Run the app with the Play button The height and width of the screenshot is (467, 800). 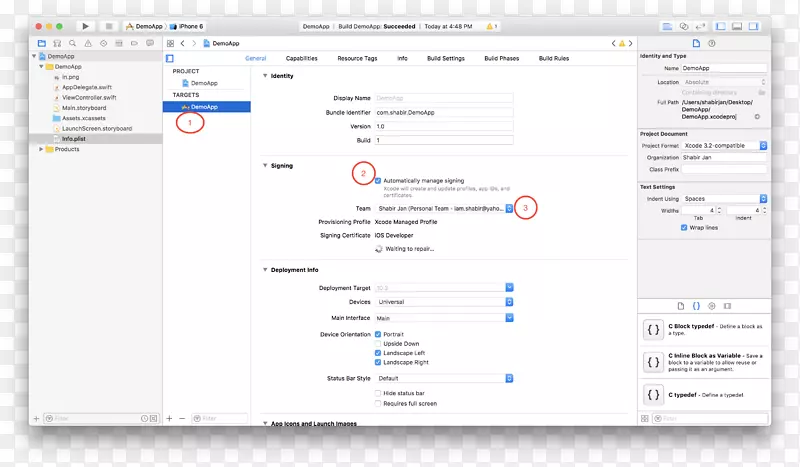click(x=85, y=26)
